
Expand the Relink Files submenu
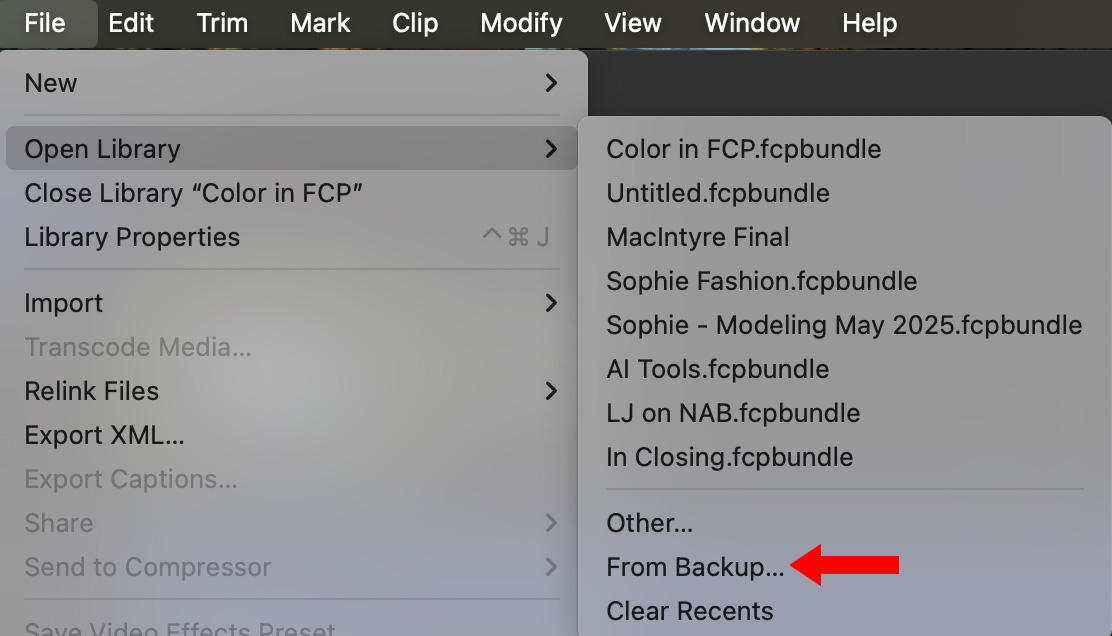pos(551,391)
